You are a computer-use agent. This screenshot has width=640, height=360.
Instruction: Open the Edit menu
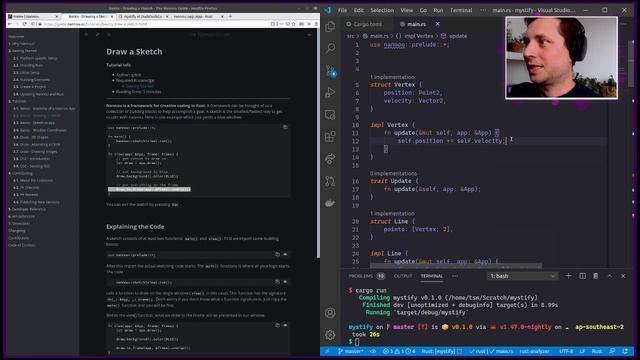pos(358,10)
